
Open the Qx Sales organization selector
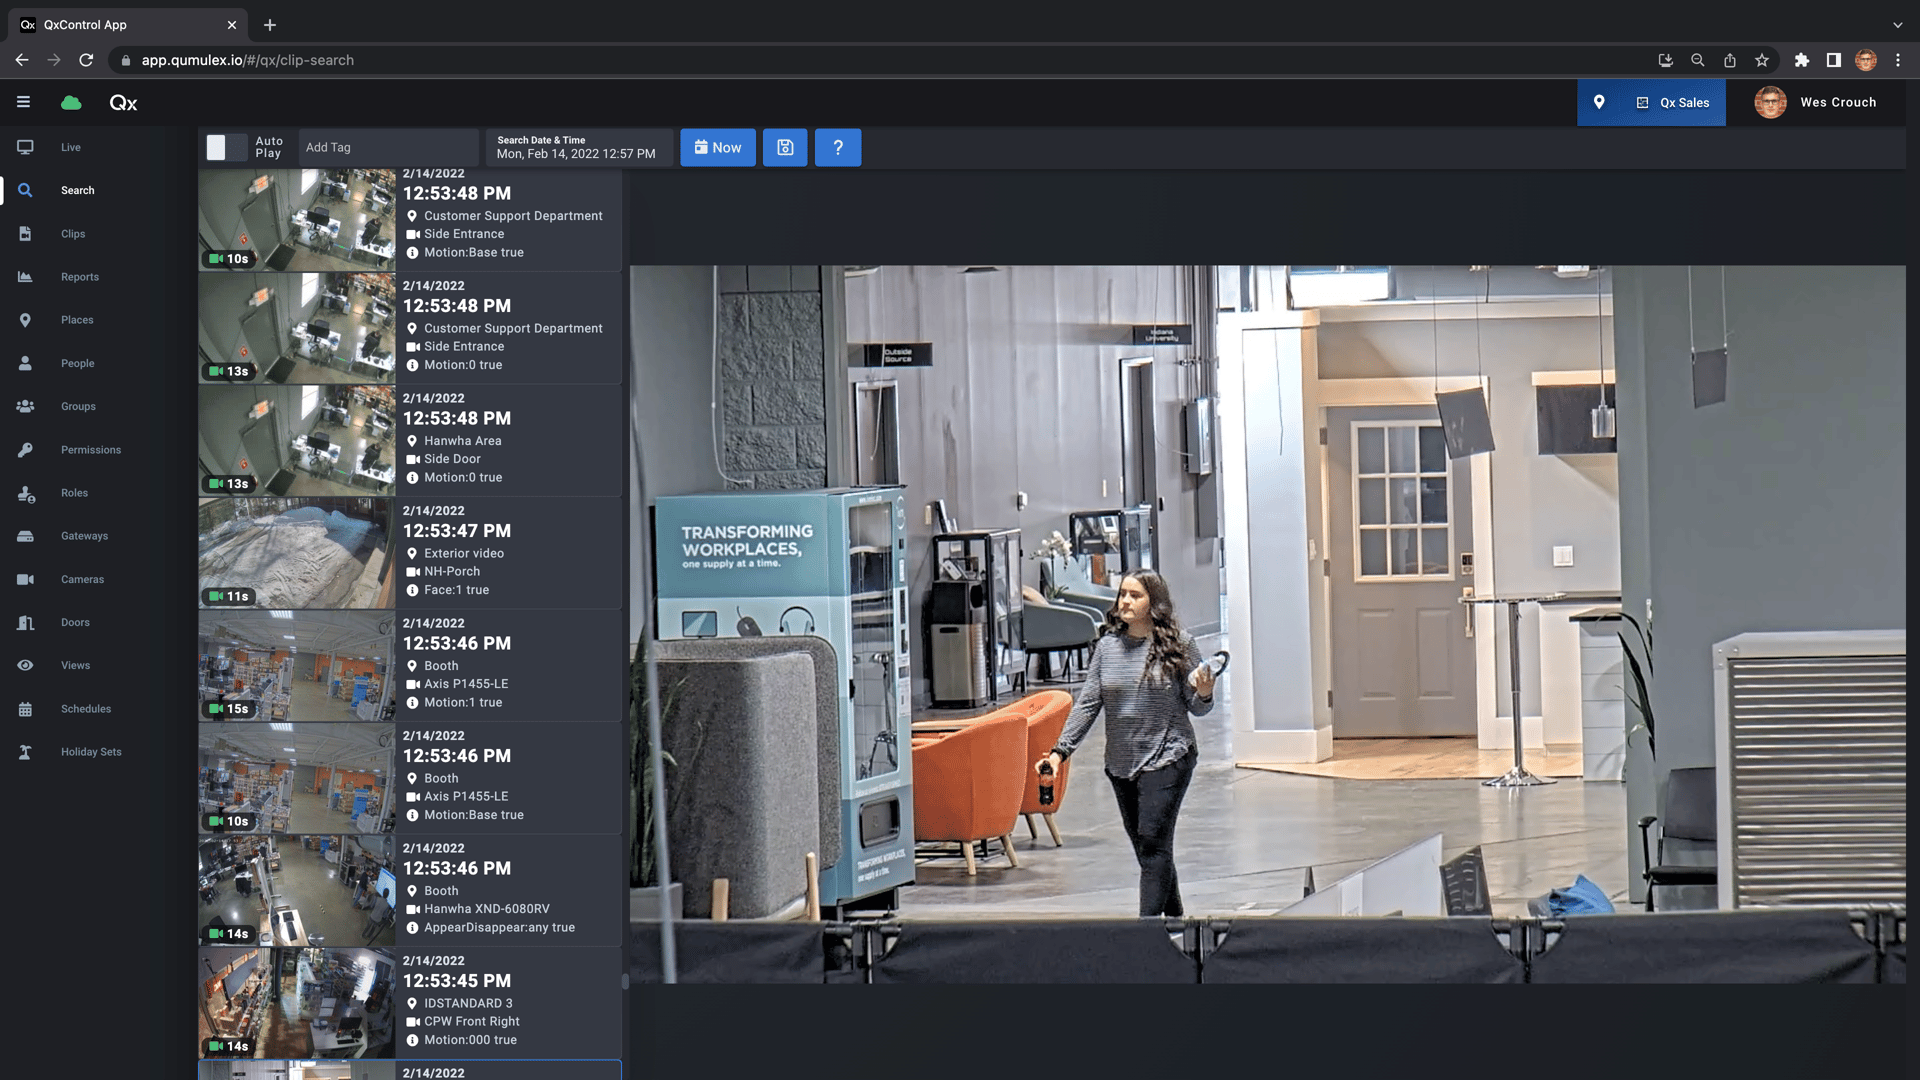pyautogui.click(x=1673, y=102)
